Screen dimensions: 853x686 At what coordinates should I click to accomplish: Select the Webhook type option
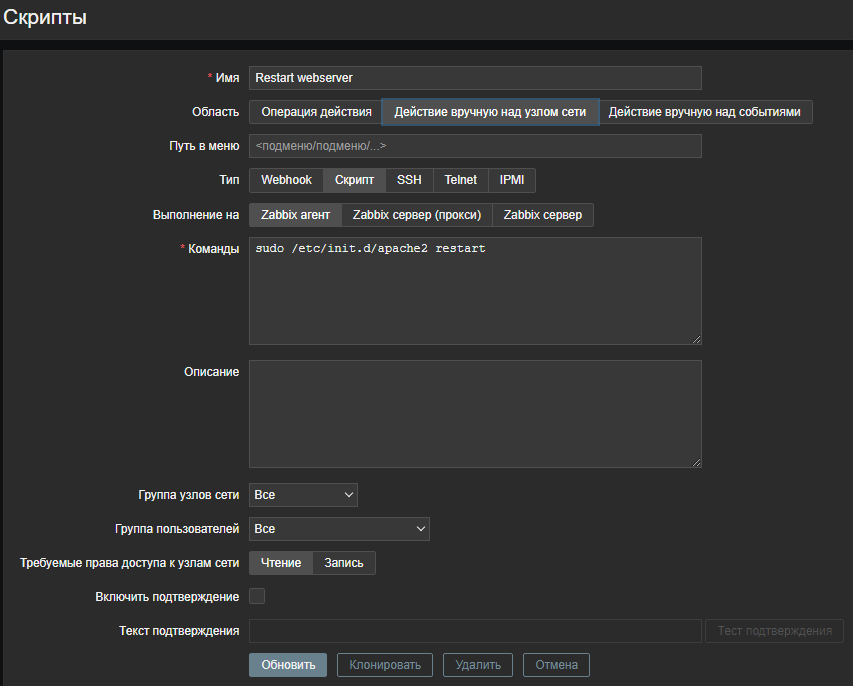[286, 180]
